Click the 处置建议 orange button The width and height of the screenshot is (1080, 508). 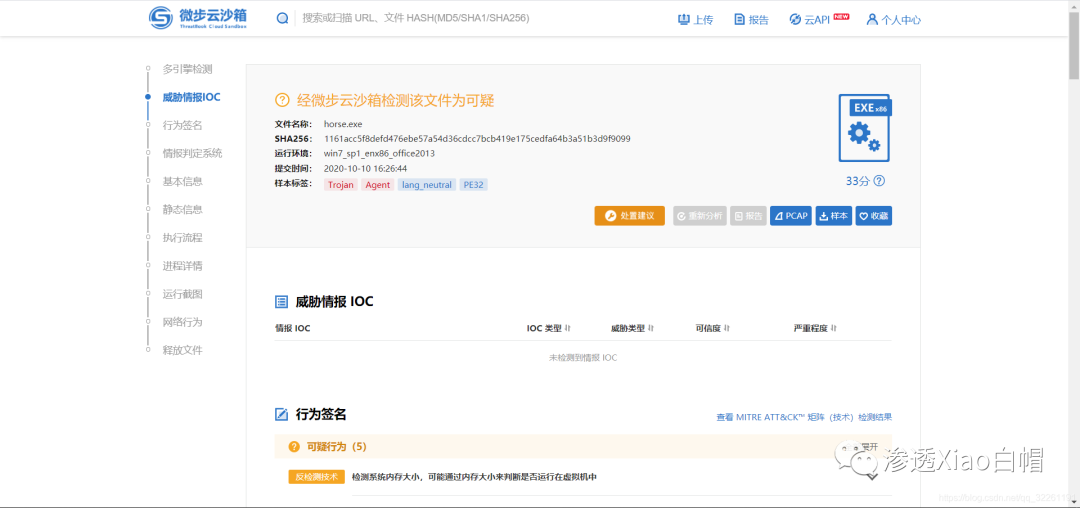point(630,215)
